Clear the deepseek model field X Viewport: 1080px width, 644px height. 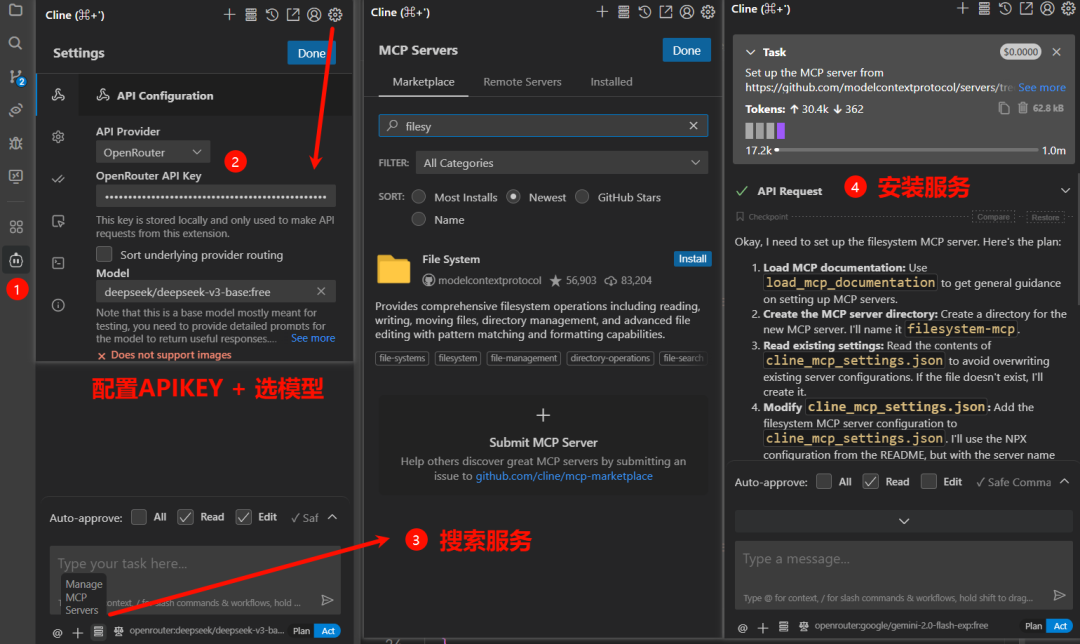[x=321, y=291]
